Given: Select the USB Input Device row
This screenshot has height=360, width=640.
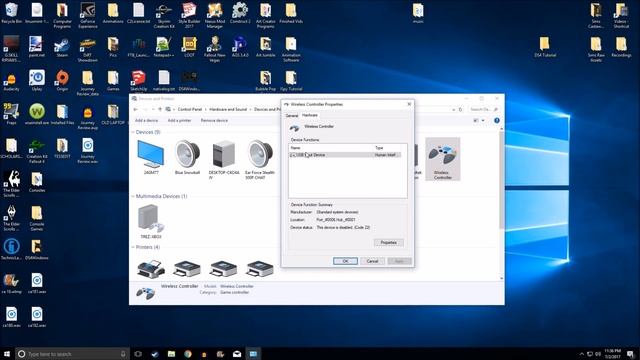Looking at the screenshot, I should tap(345, 155).
